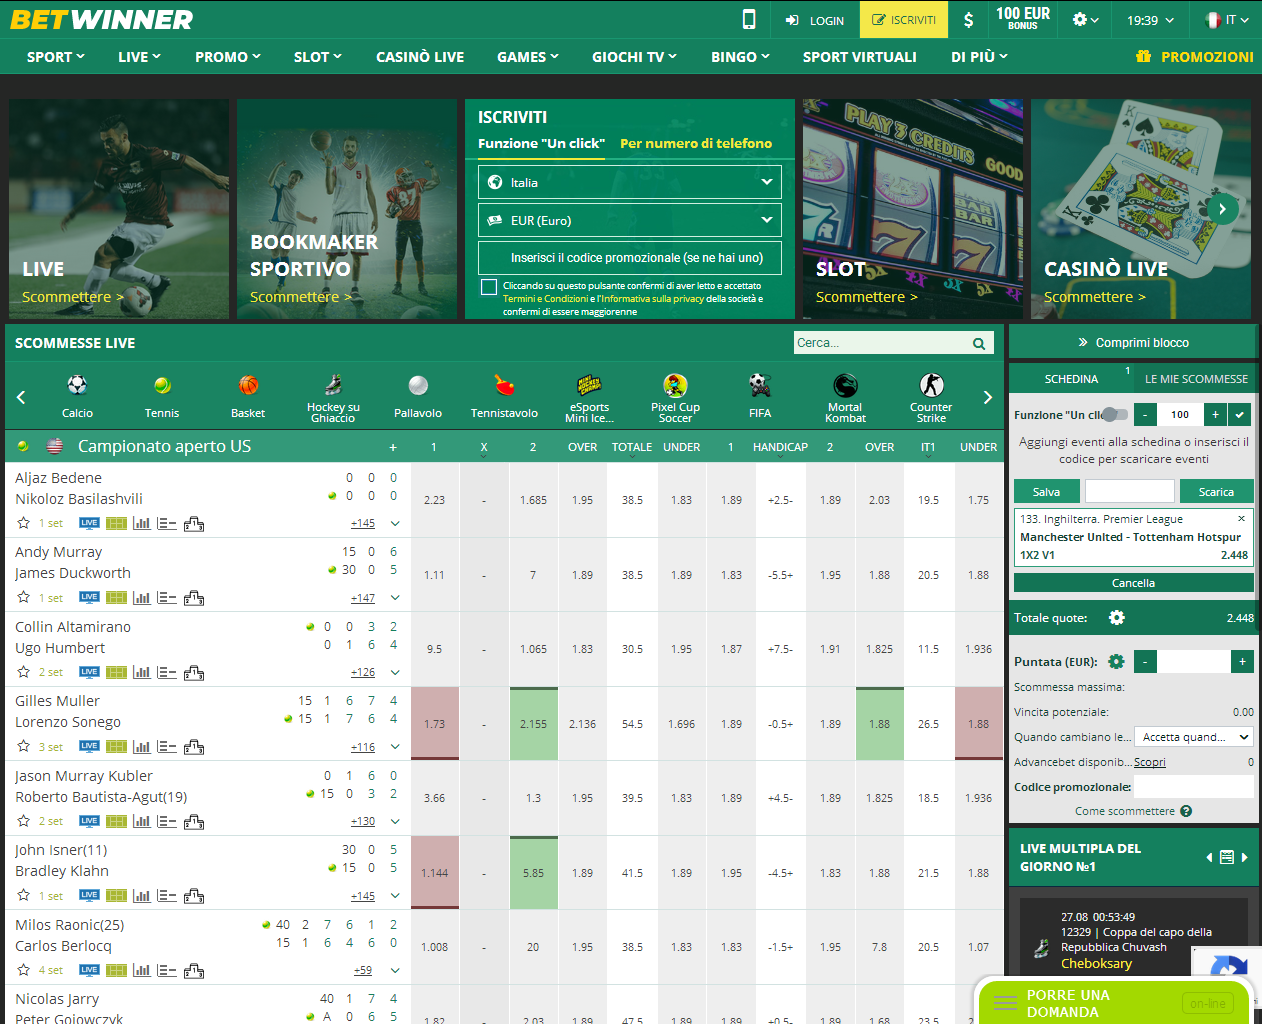The image size is (1262, 1026).
Task: Open the Scopri Advancebet link
Action: click(1149, 762)
